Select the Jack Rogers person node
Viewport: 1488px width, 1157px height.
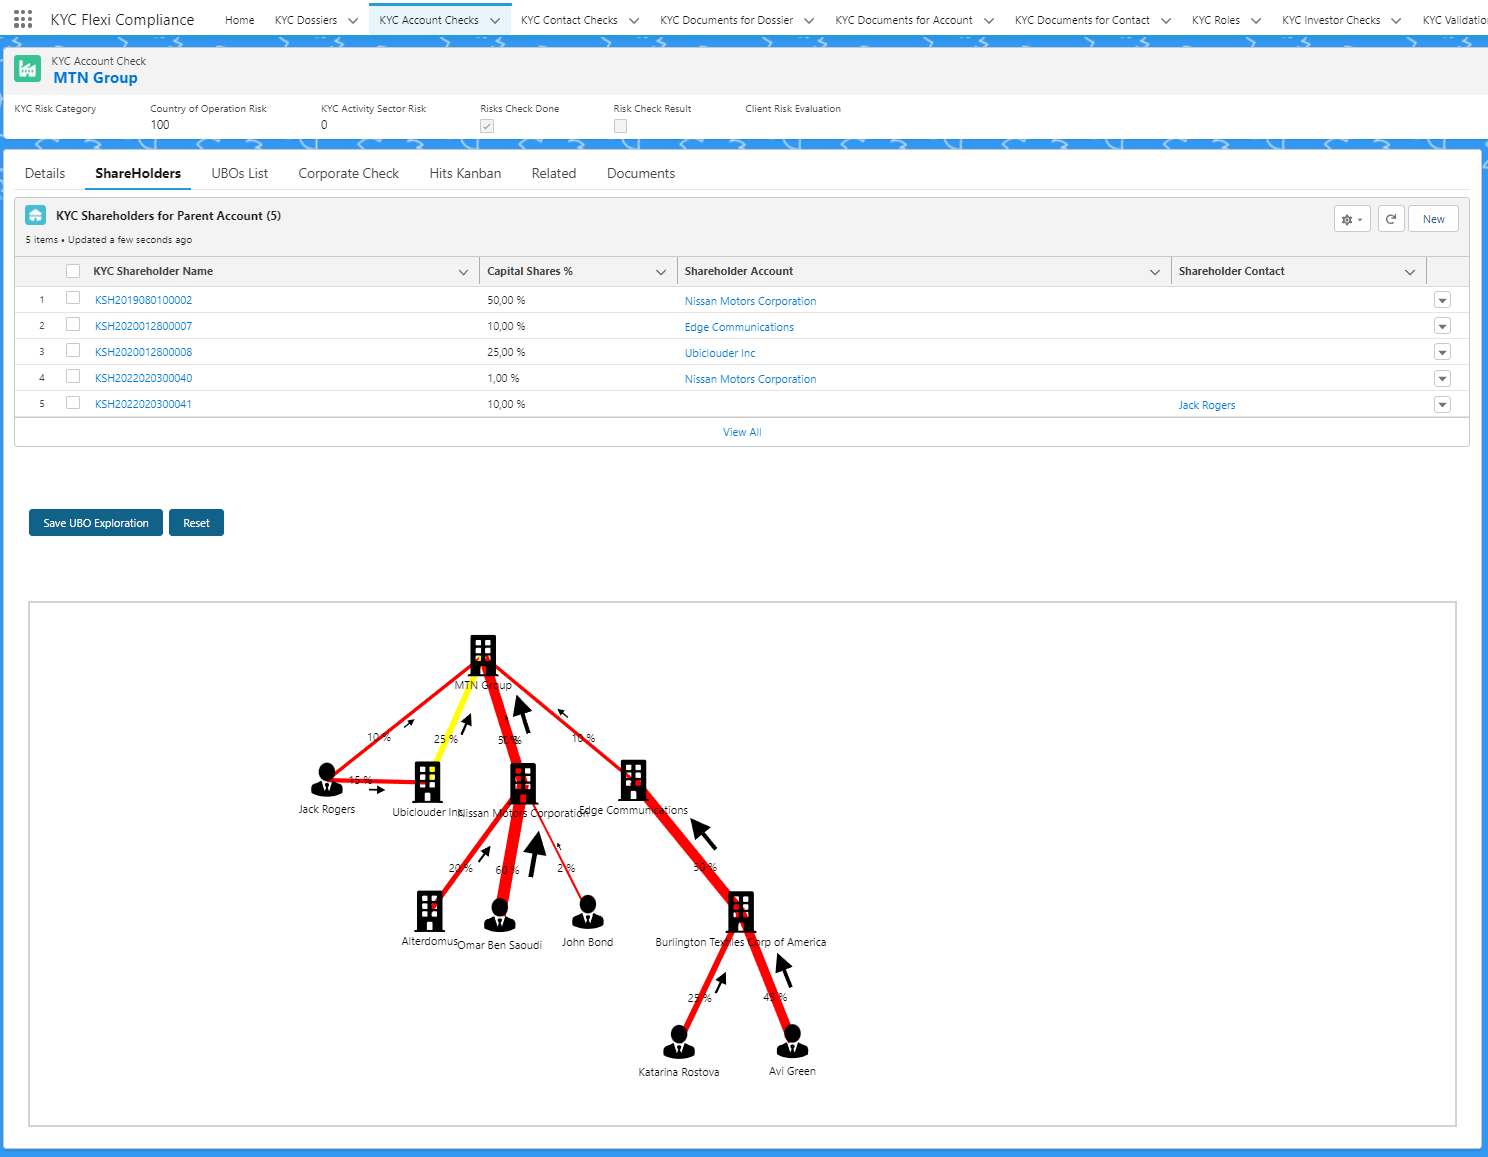coord(326,780)
